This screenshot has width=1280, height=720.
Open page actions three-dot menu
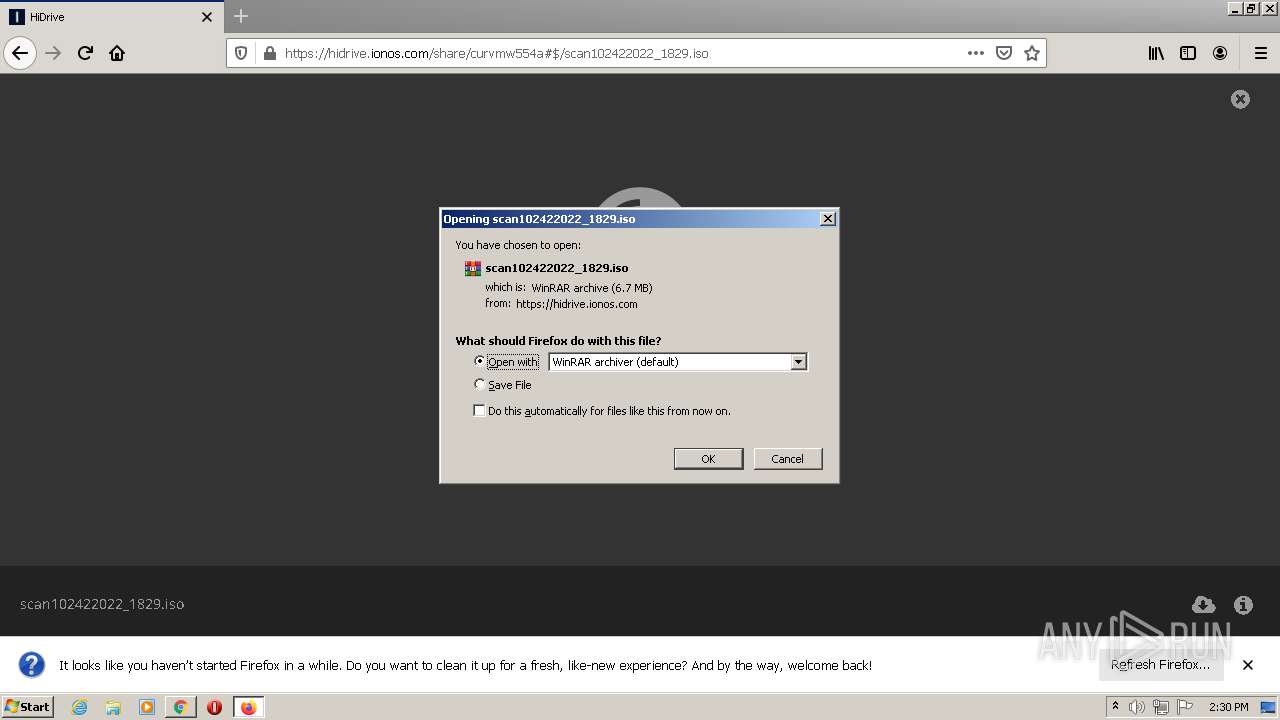[x=976, y=53]
